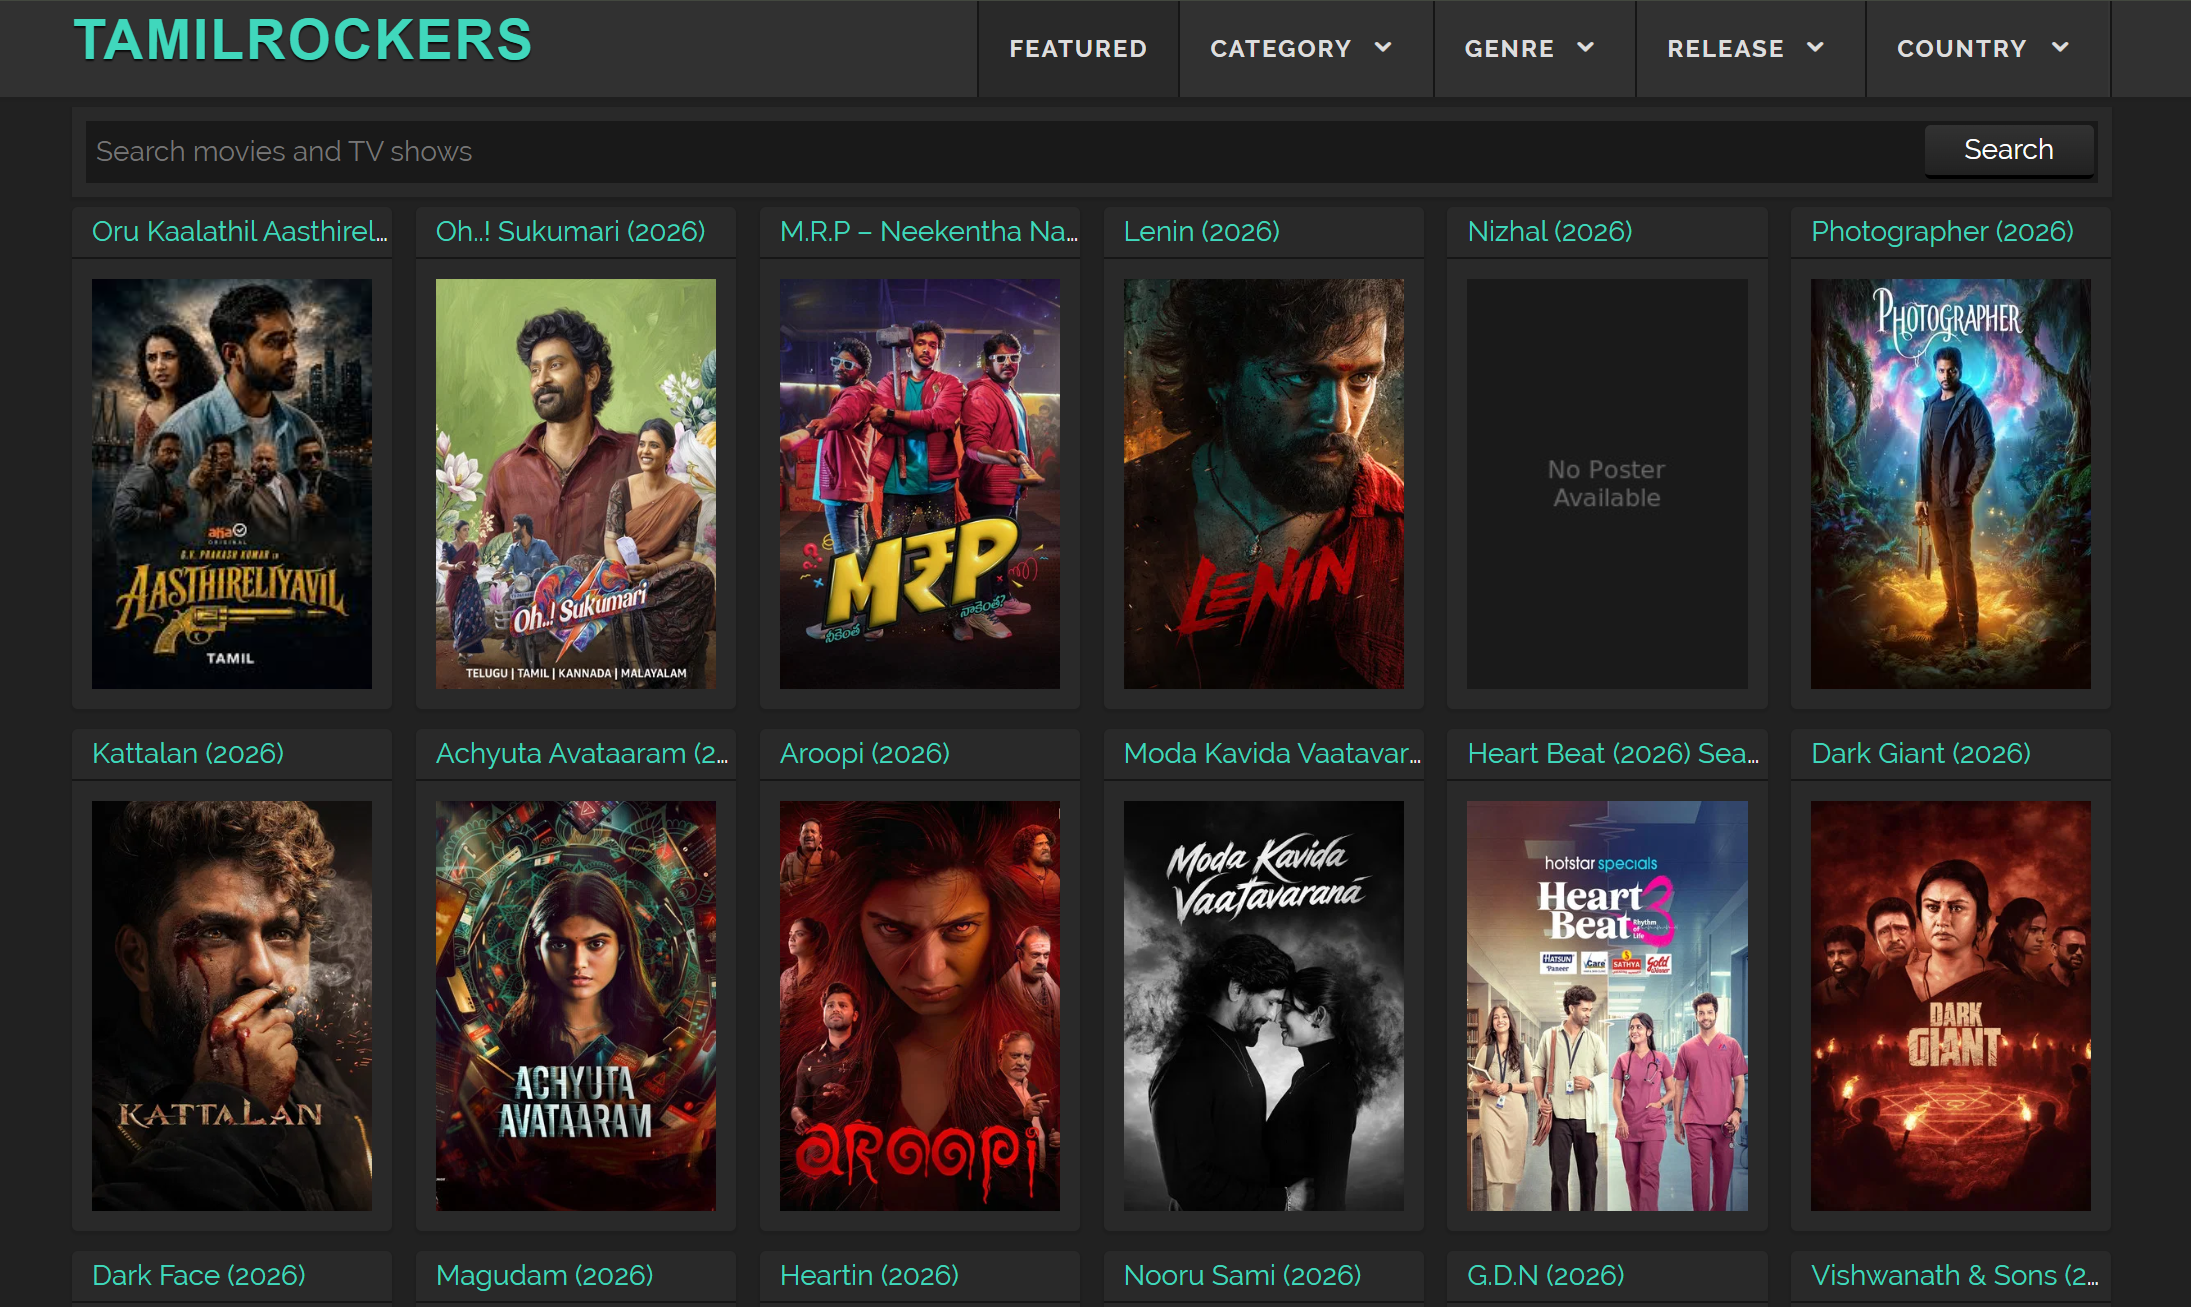Open M.R.P – Neekentha Na... title link
The width and height of the screenshot is (2191, 1307).
(x=929, y=231)
